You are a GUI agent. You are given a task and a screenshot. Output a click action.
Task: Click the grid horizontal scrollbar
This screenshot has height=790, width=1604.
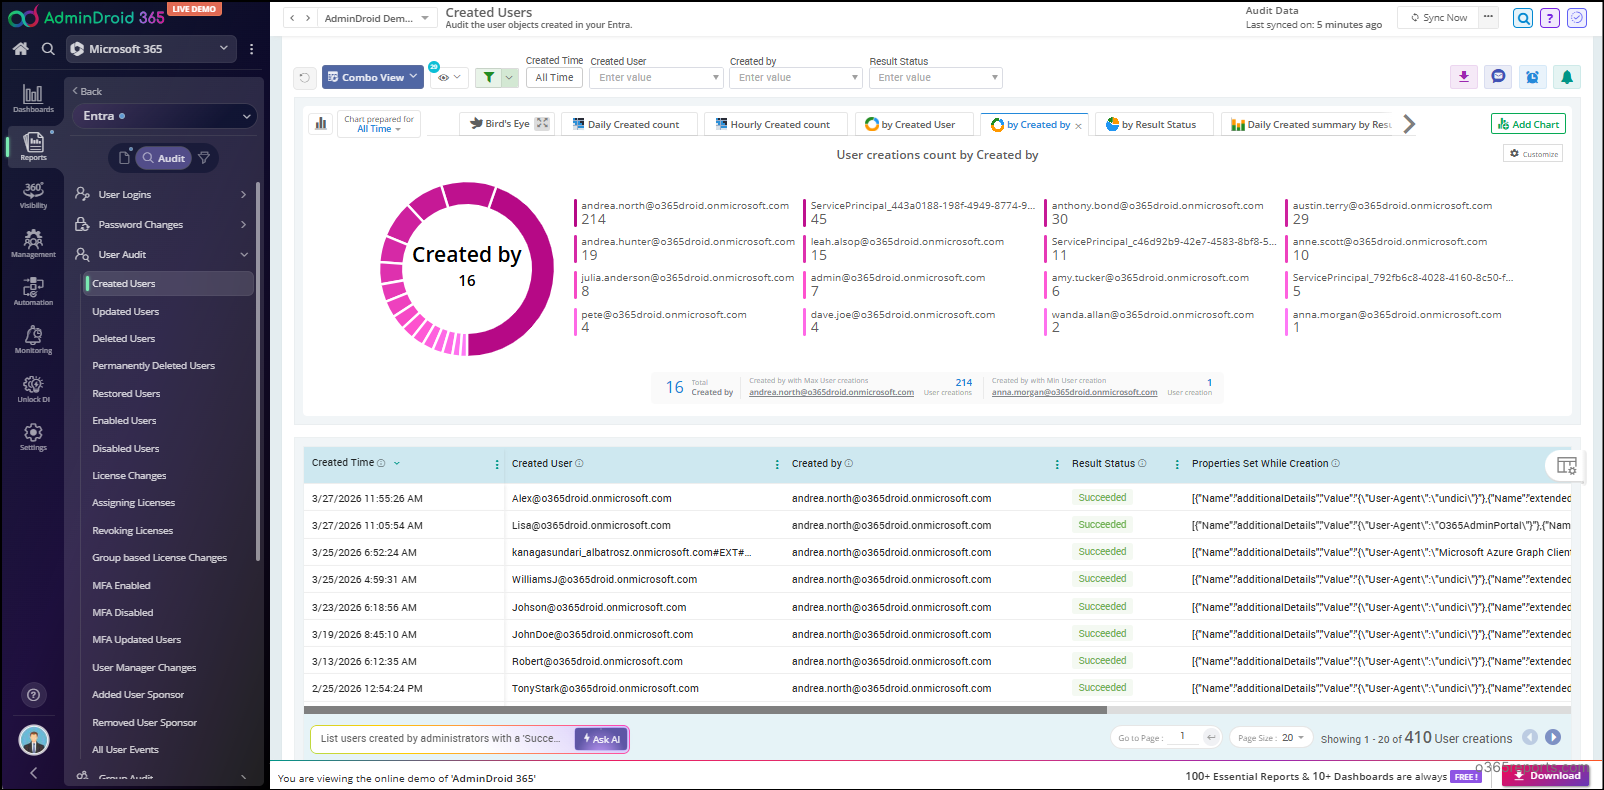705,710
